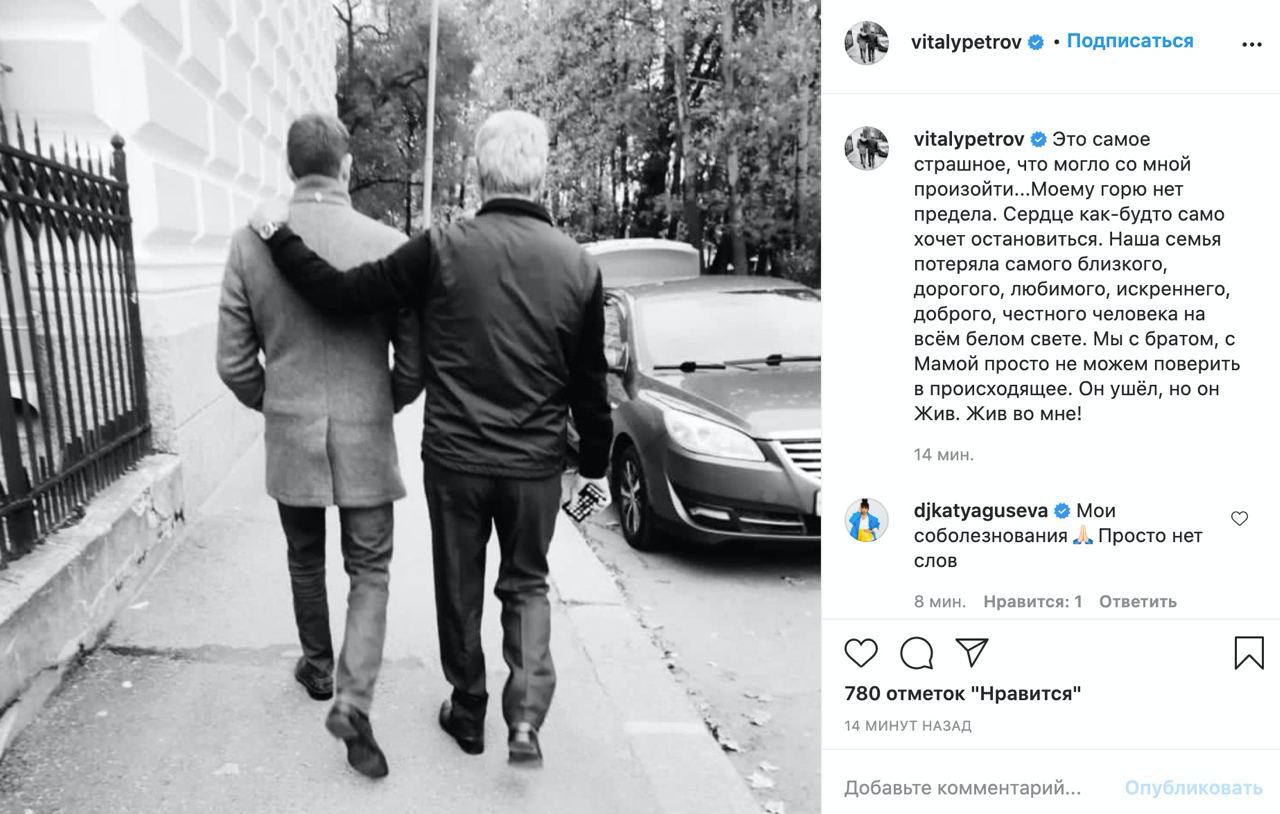Click Подписаться to follow the account

point(1130,41)
